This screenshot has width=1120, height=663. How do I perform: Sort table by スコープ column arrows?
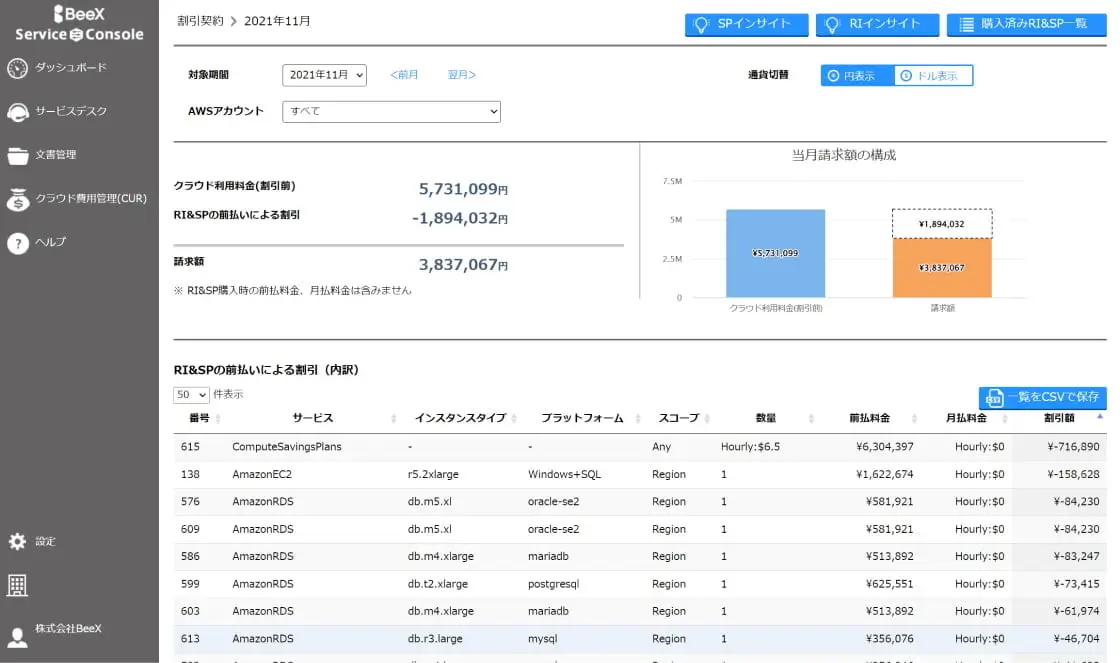(707, 419)
